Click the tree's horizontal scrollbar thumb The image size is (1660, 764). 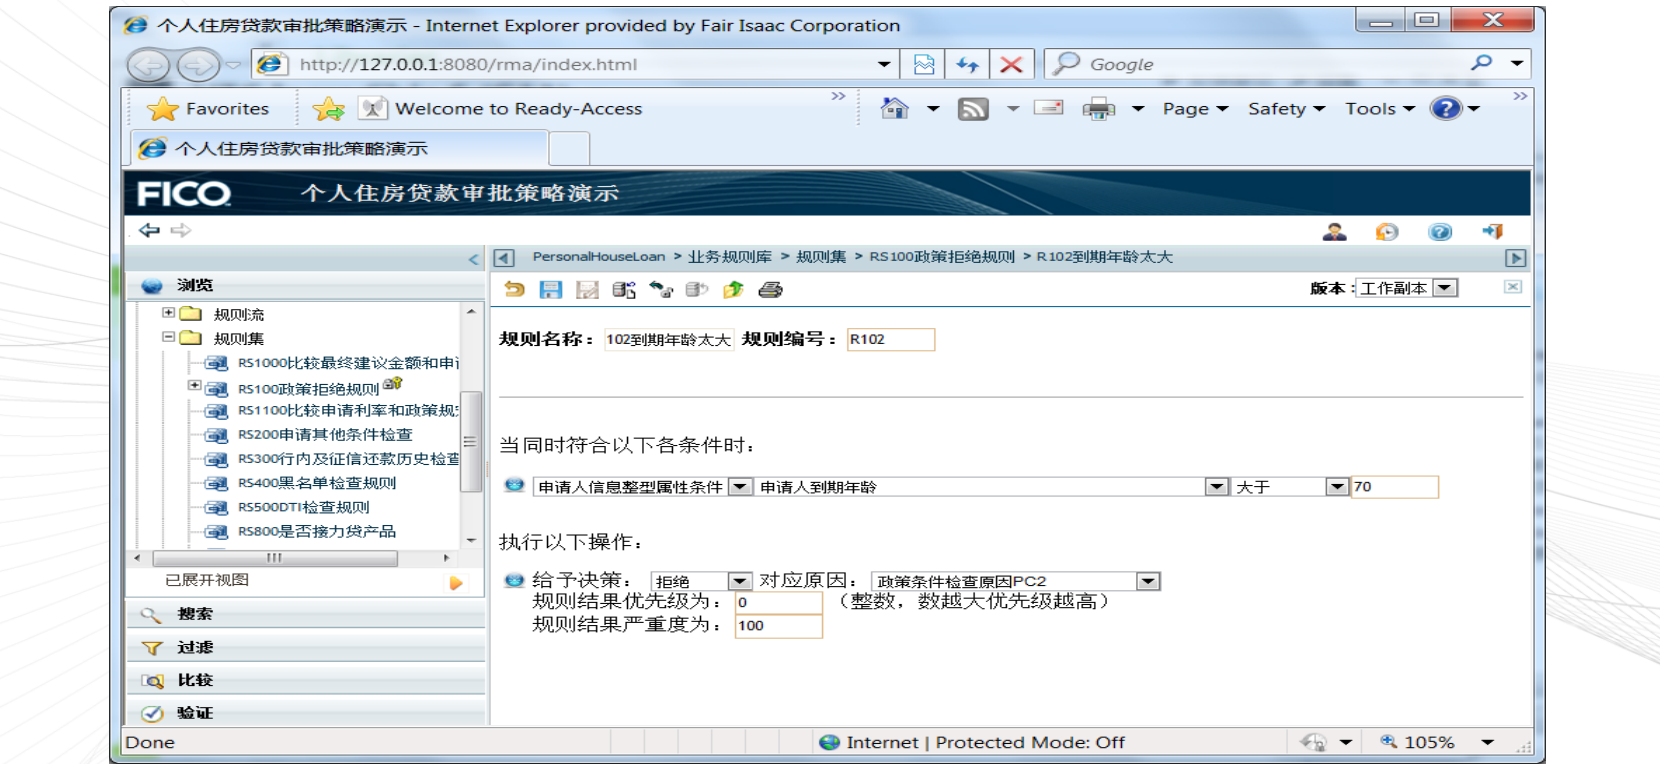[275, 558]
